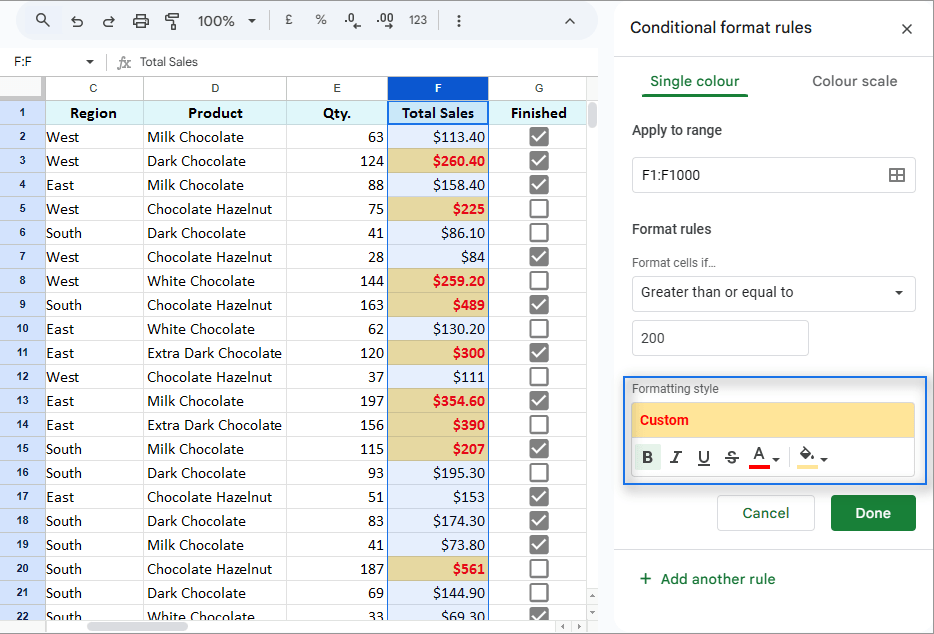Image resolution: width=934 pixels, height=634 pixels.
Task: Click Add another rule
Action: click(x=707, y=579)
